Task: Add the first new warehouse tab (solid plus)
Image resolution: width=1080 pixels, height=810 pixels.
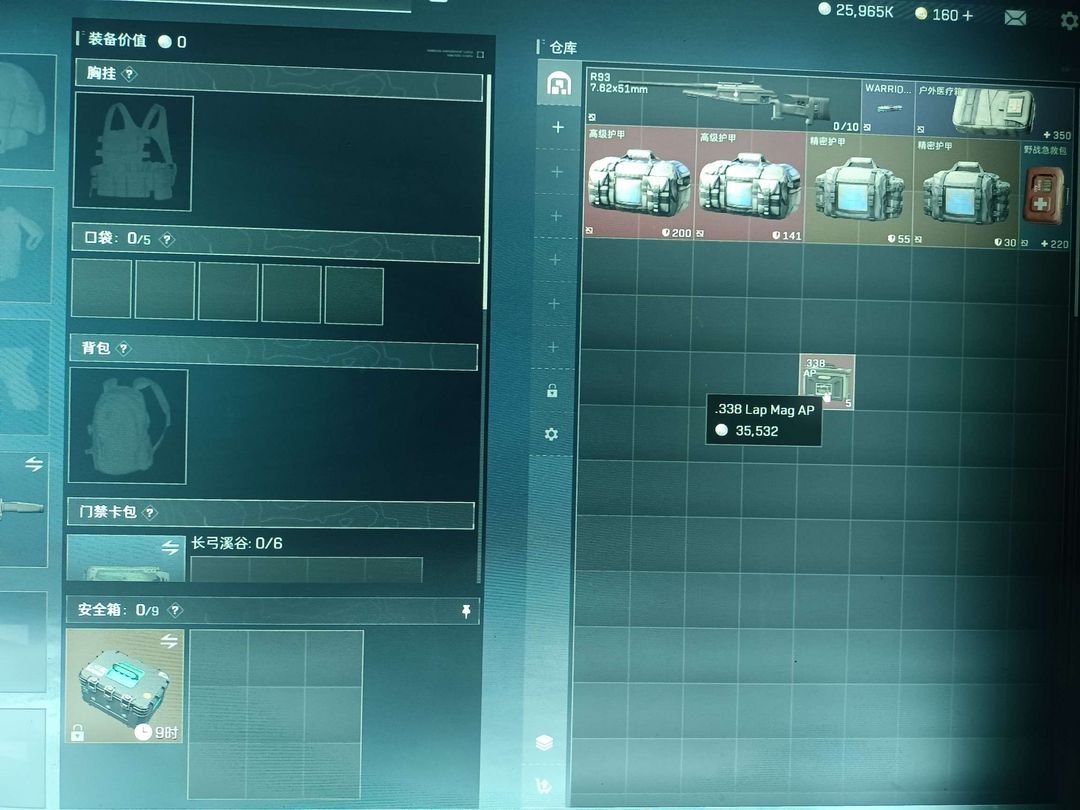Action: (x=558, y=127)
